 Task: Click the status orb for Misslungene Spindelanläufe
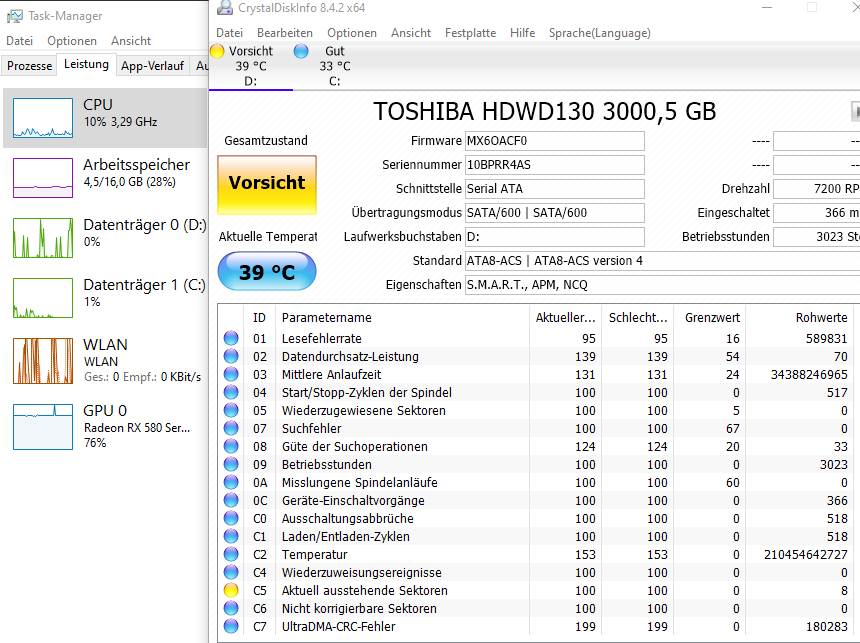(231, 483)
